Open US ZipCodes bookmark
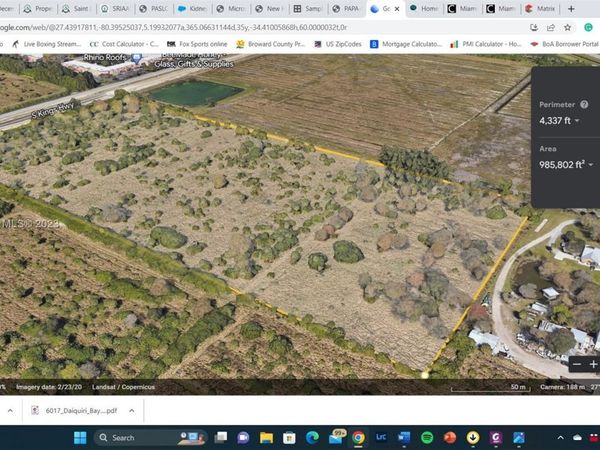 338,44
